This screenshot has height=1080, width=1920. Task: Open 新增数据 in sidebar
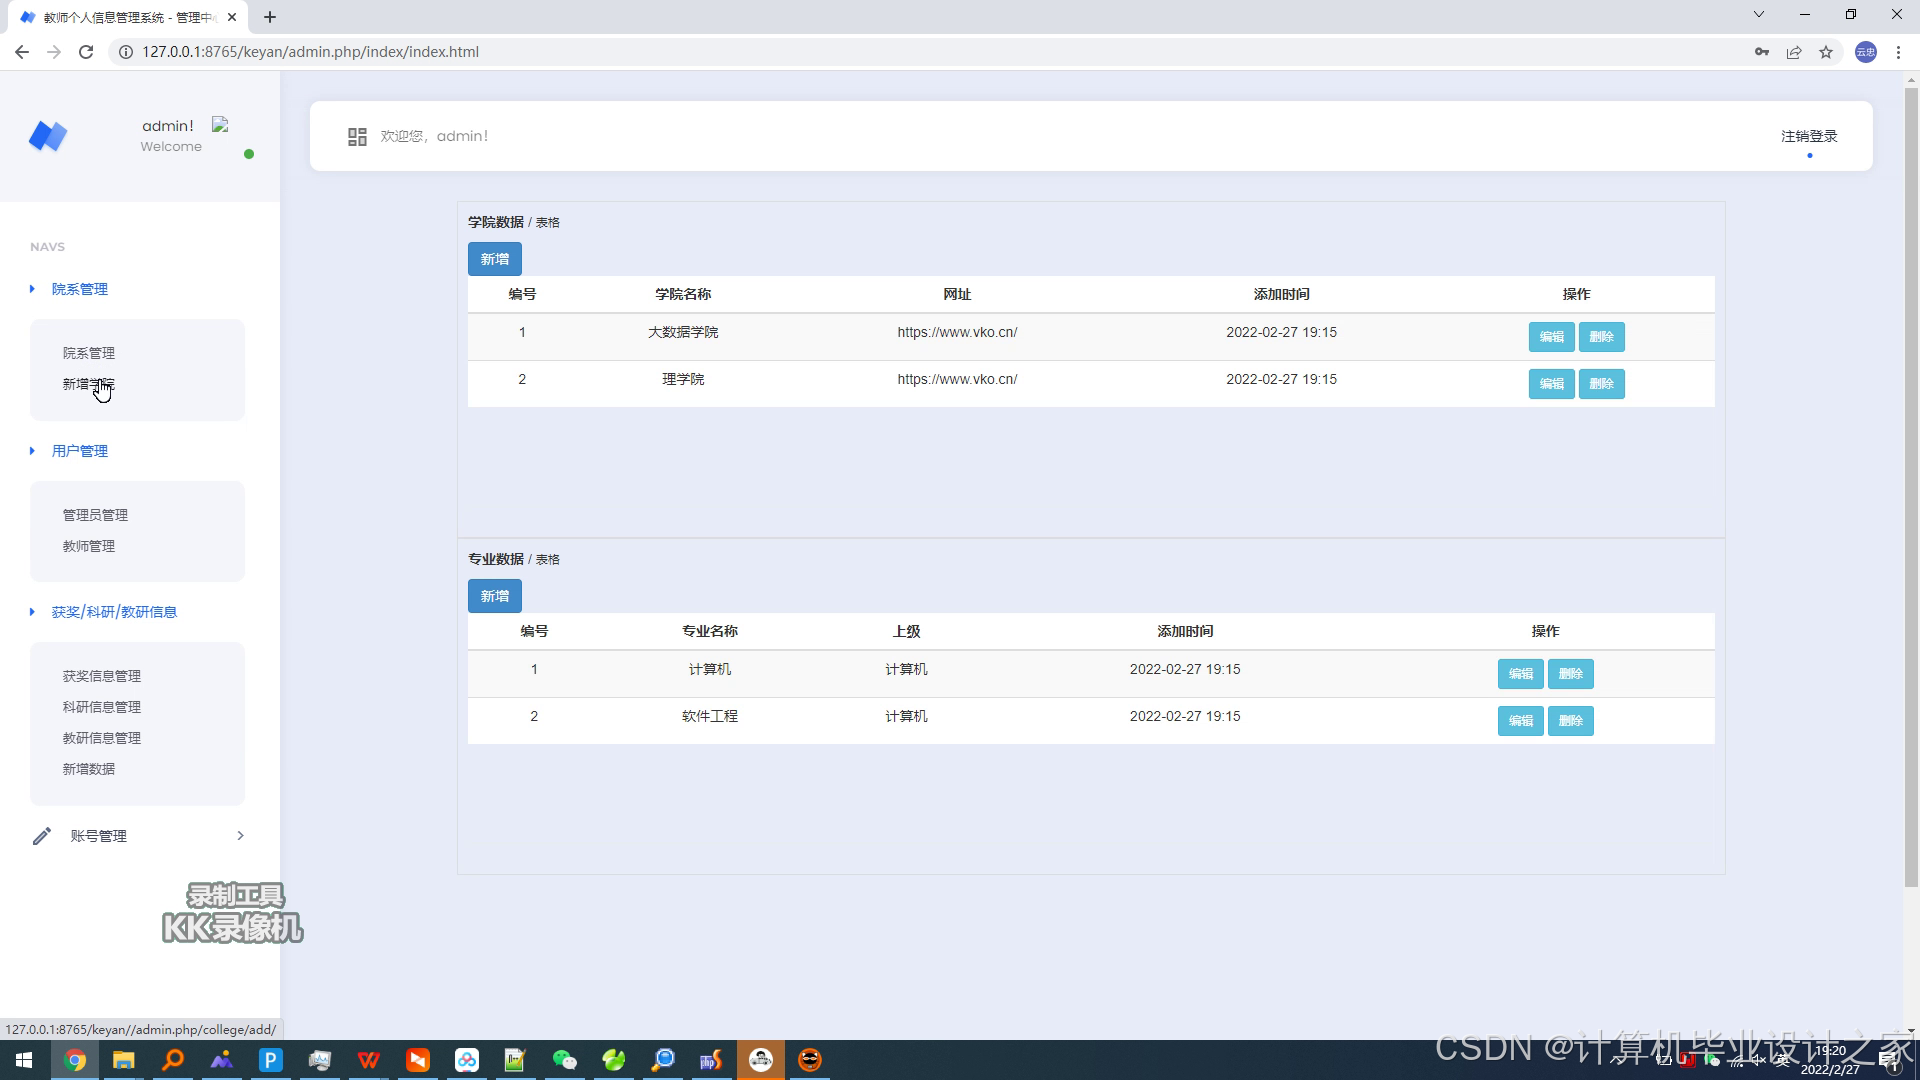[89, 769]
